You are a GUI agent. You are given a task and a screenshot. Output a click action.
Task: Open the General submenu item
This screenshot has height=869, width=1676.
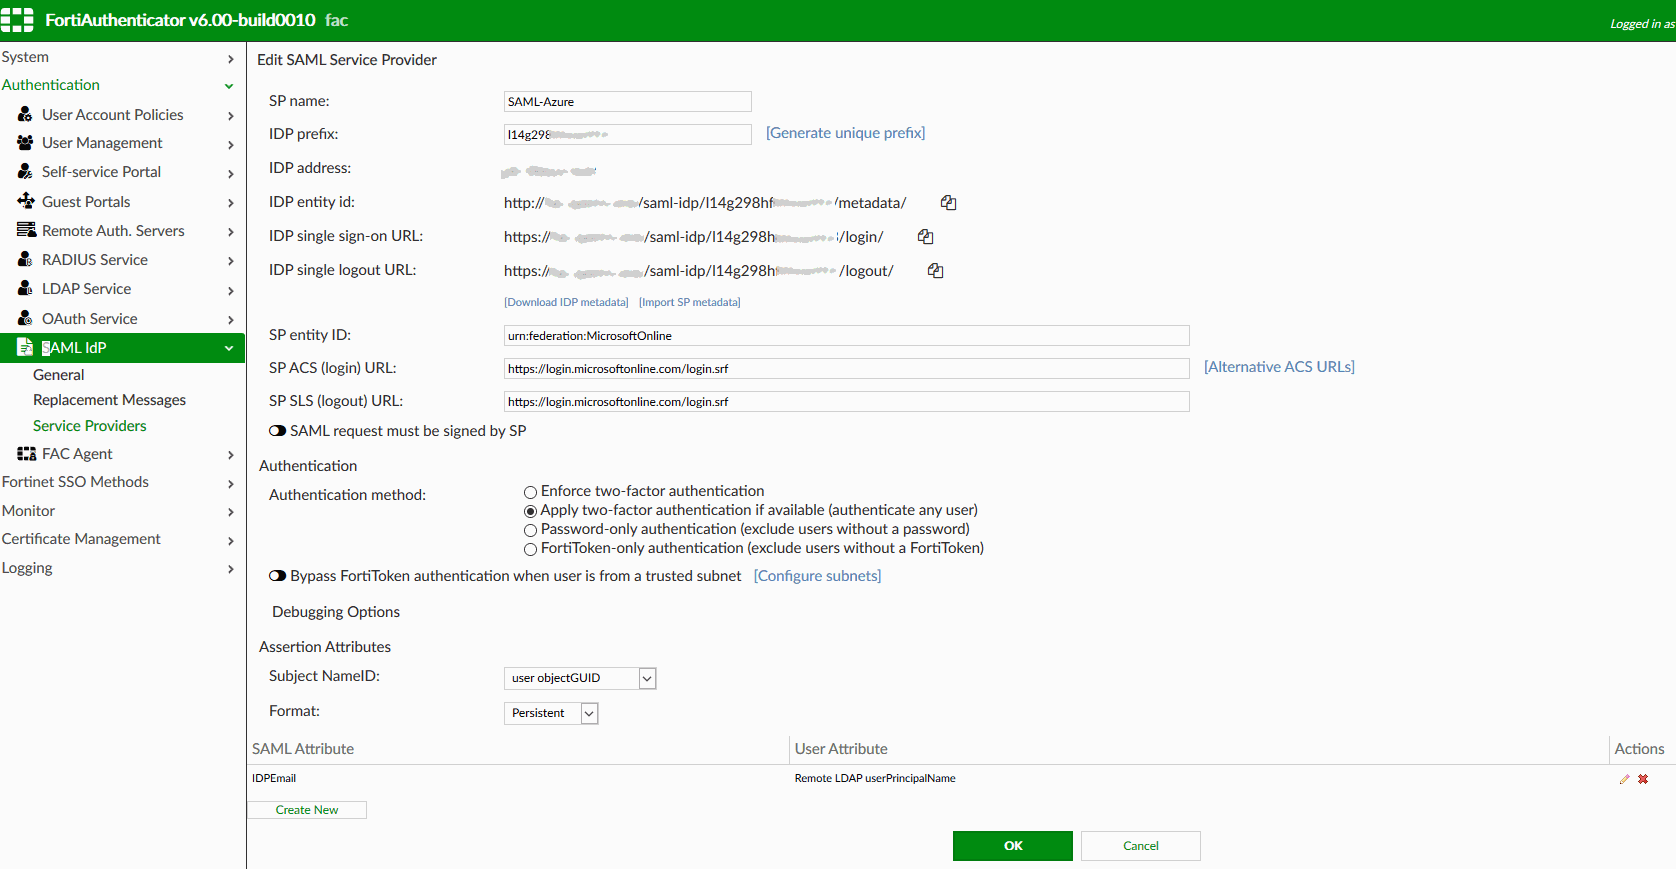tap(59, 375)
